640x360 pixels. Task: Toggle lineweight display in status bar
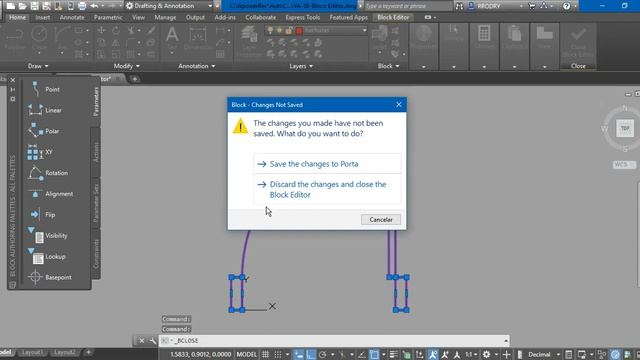pyautogui.click(x=393, y=354)
